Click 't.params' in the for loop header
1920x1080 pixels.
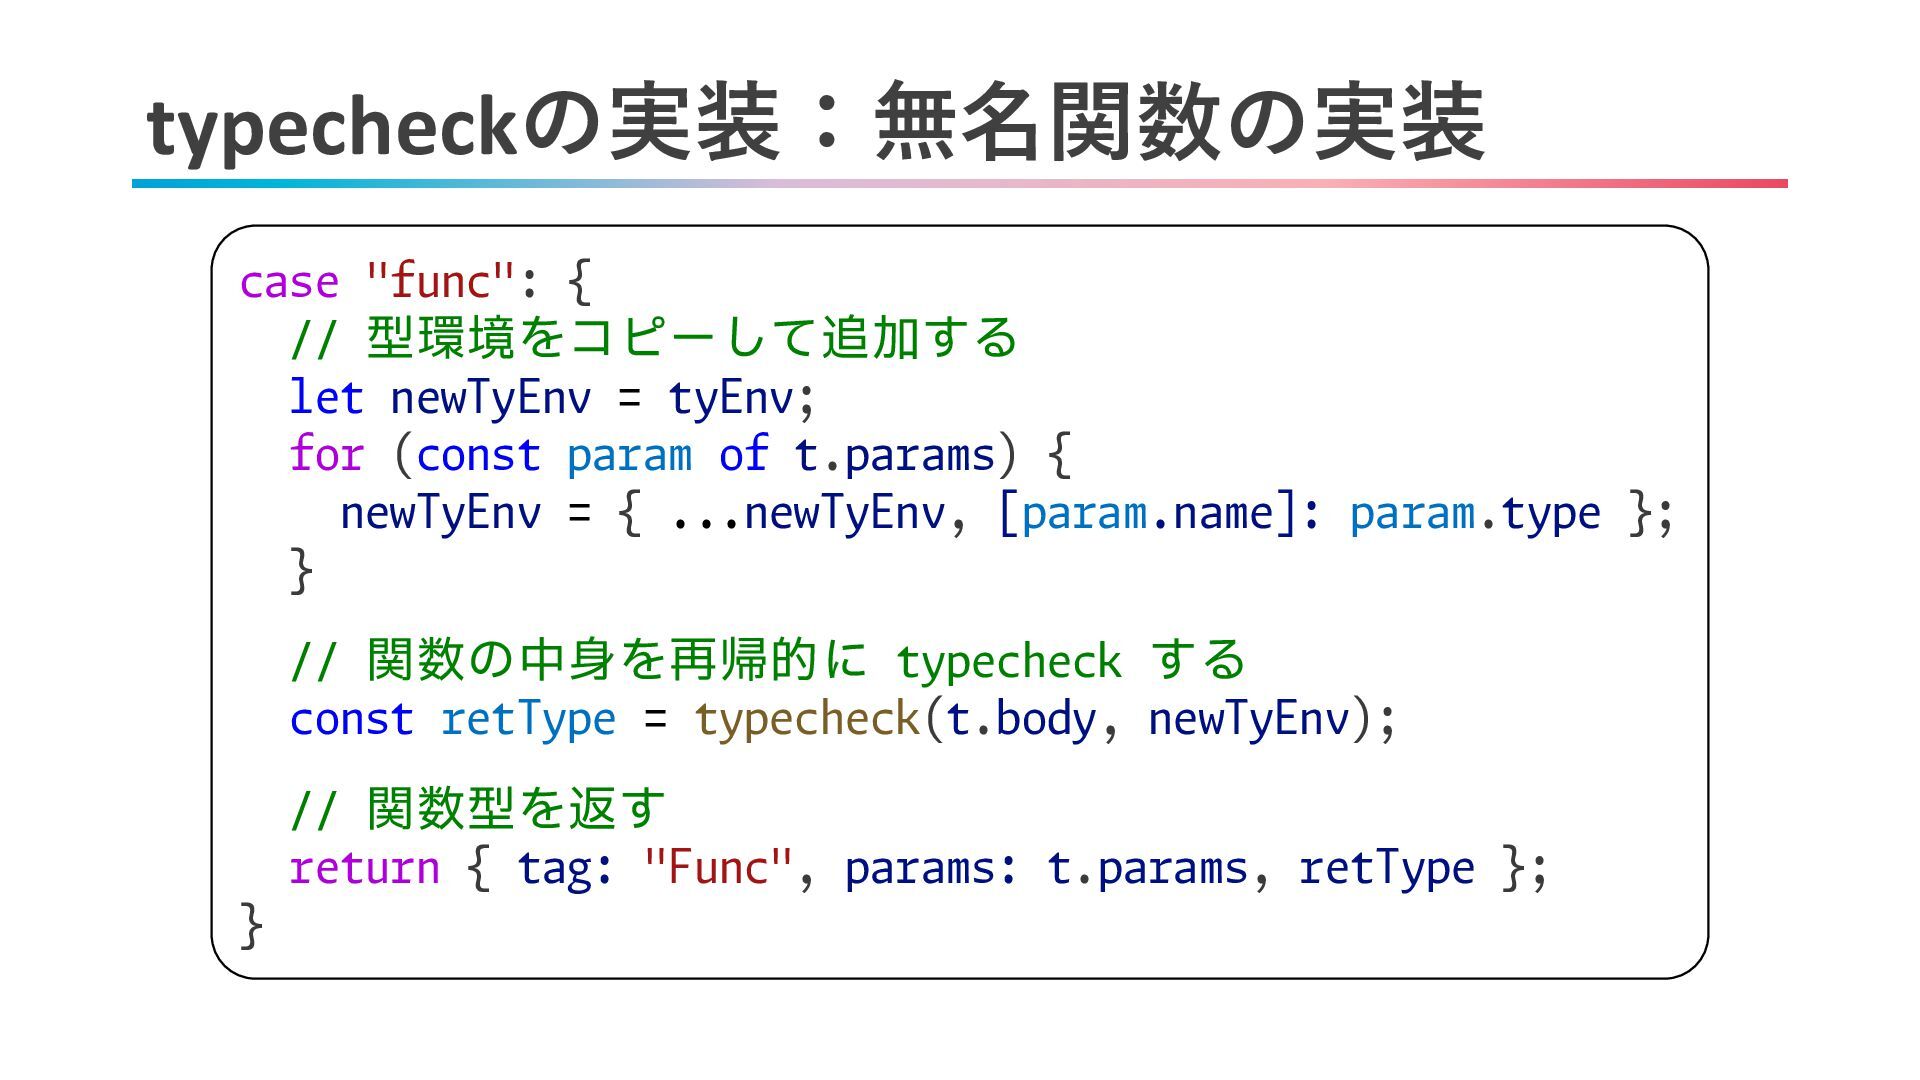pyautogui.click(x=894, y=455)
